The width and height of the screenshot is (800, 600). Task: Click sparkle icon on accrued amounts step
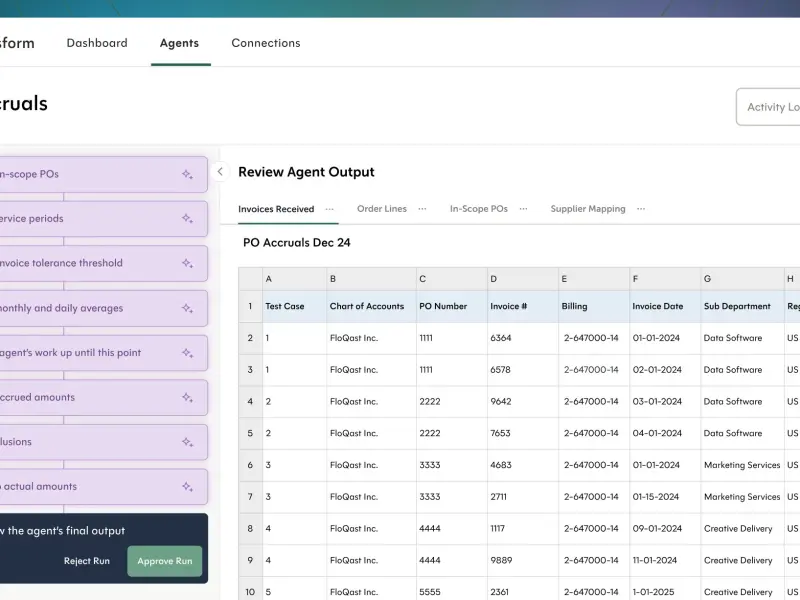click(x=188, y=397)
